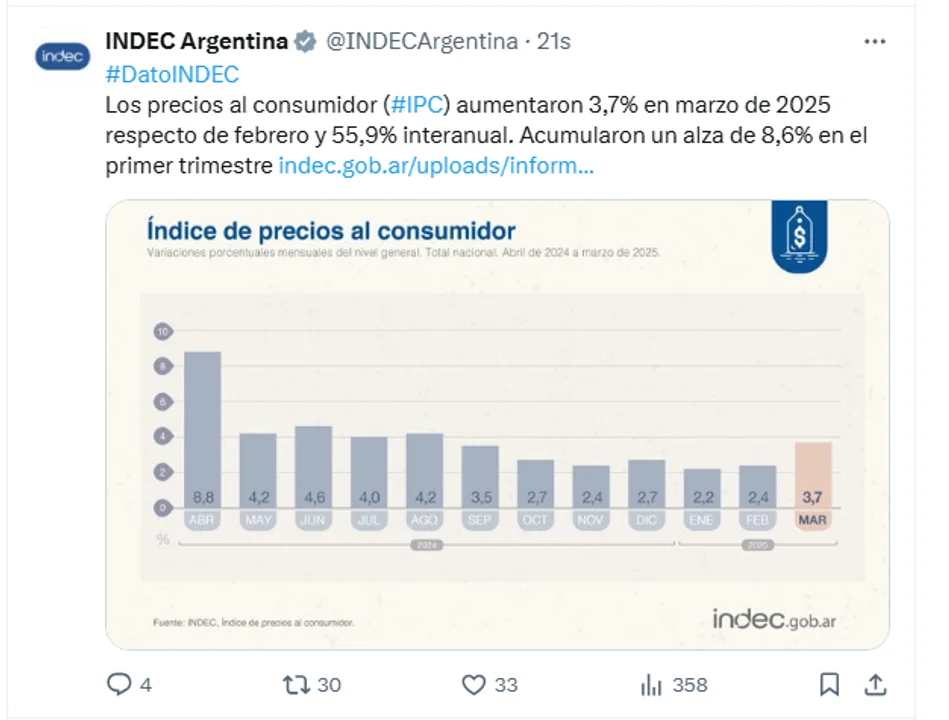Screen dimensions: 949x720
Task: Open the tweet view analytics icon
Action: pyautogui.click(x=651, y=685)
